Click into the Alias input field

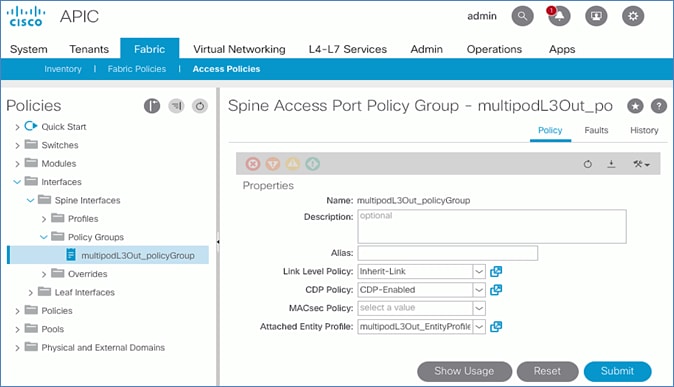pos(447,253)
